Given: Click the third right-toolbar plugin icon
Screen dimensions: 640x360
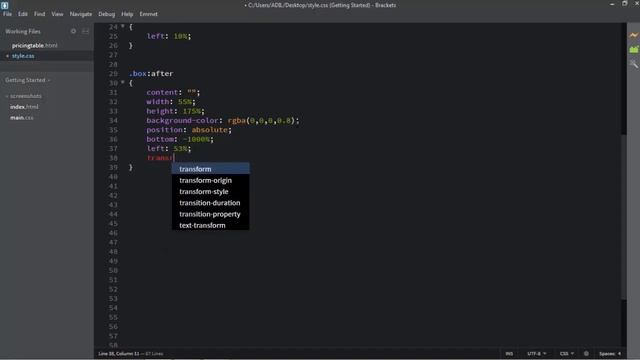Looking at the screenshot, I should (x=633, y=64).
